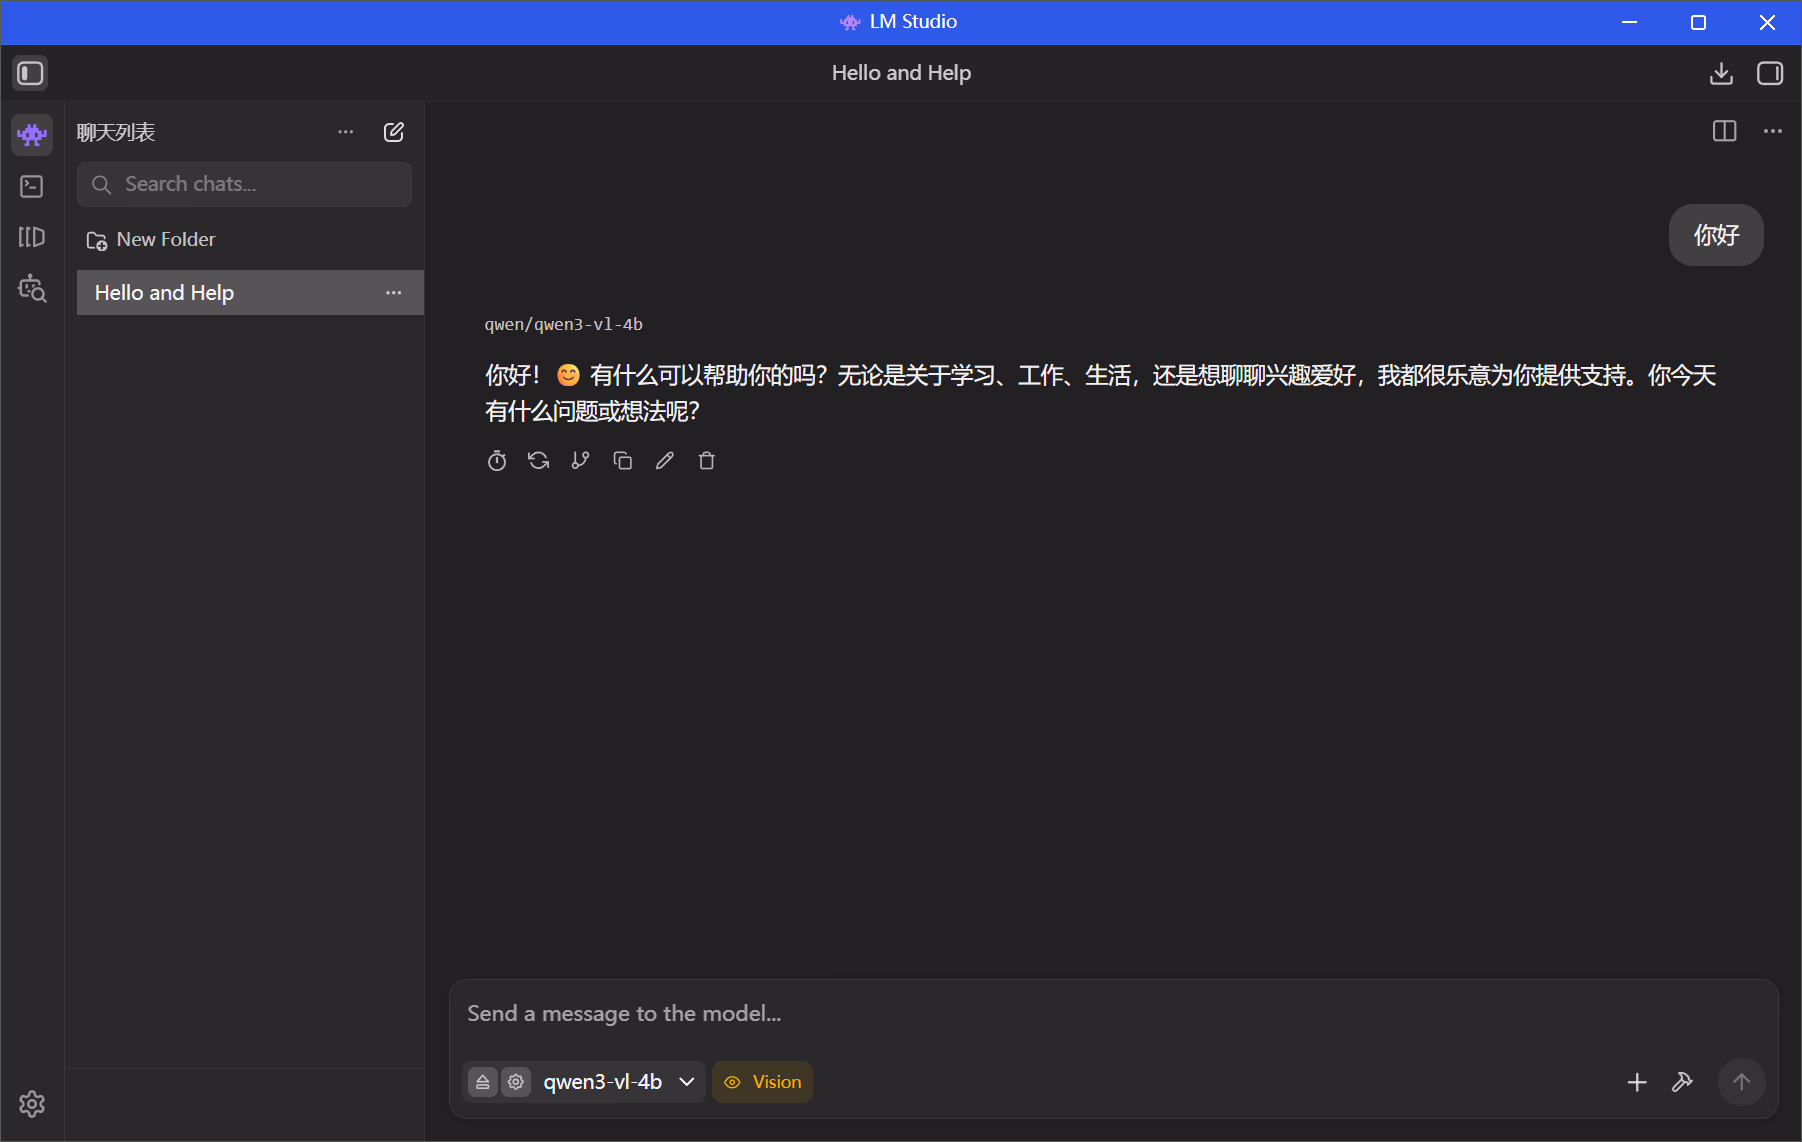
Task: Toggle the left sidebar panel icon
Action: click(x=31, y=73)
